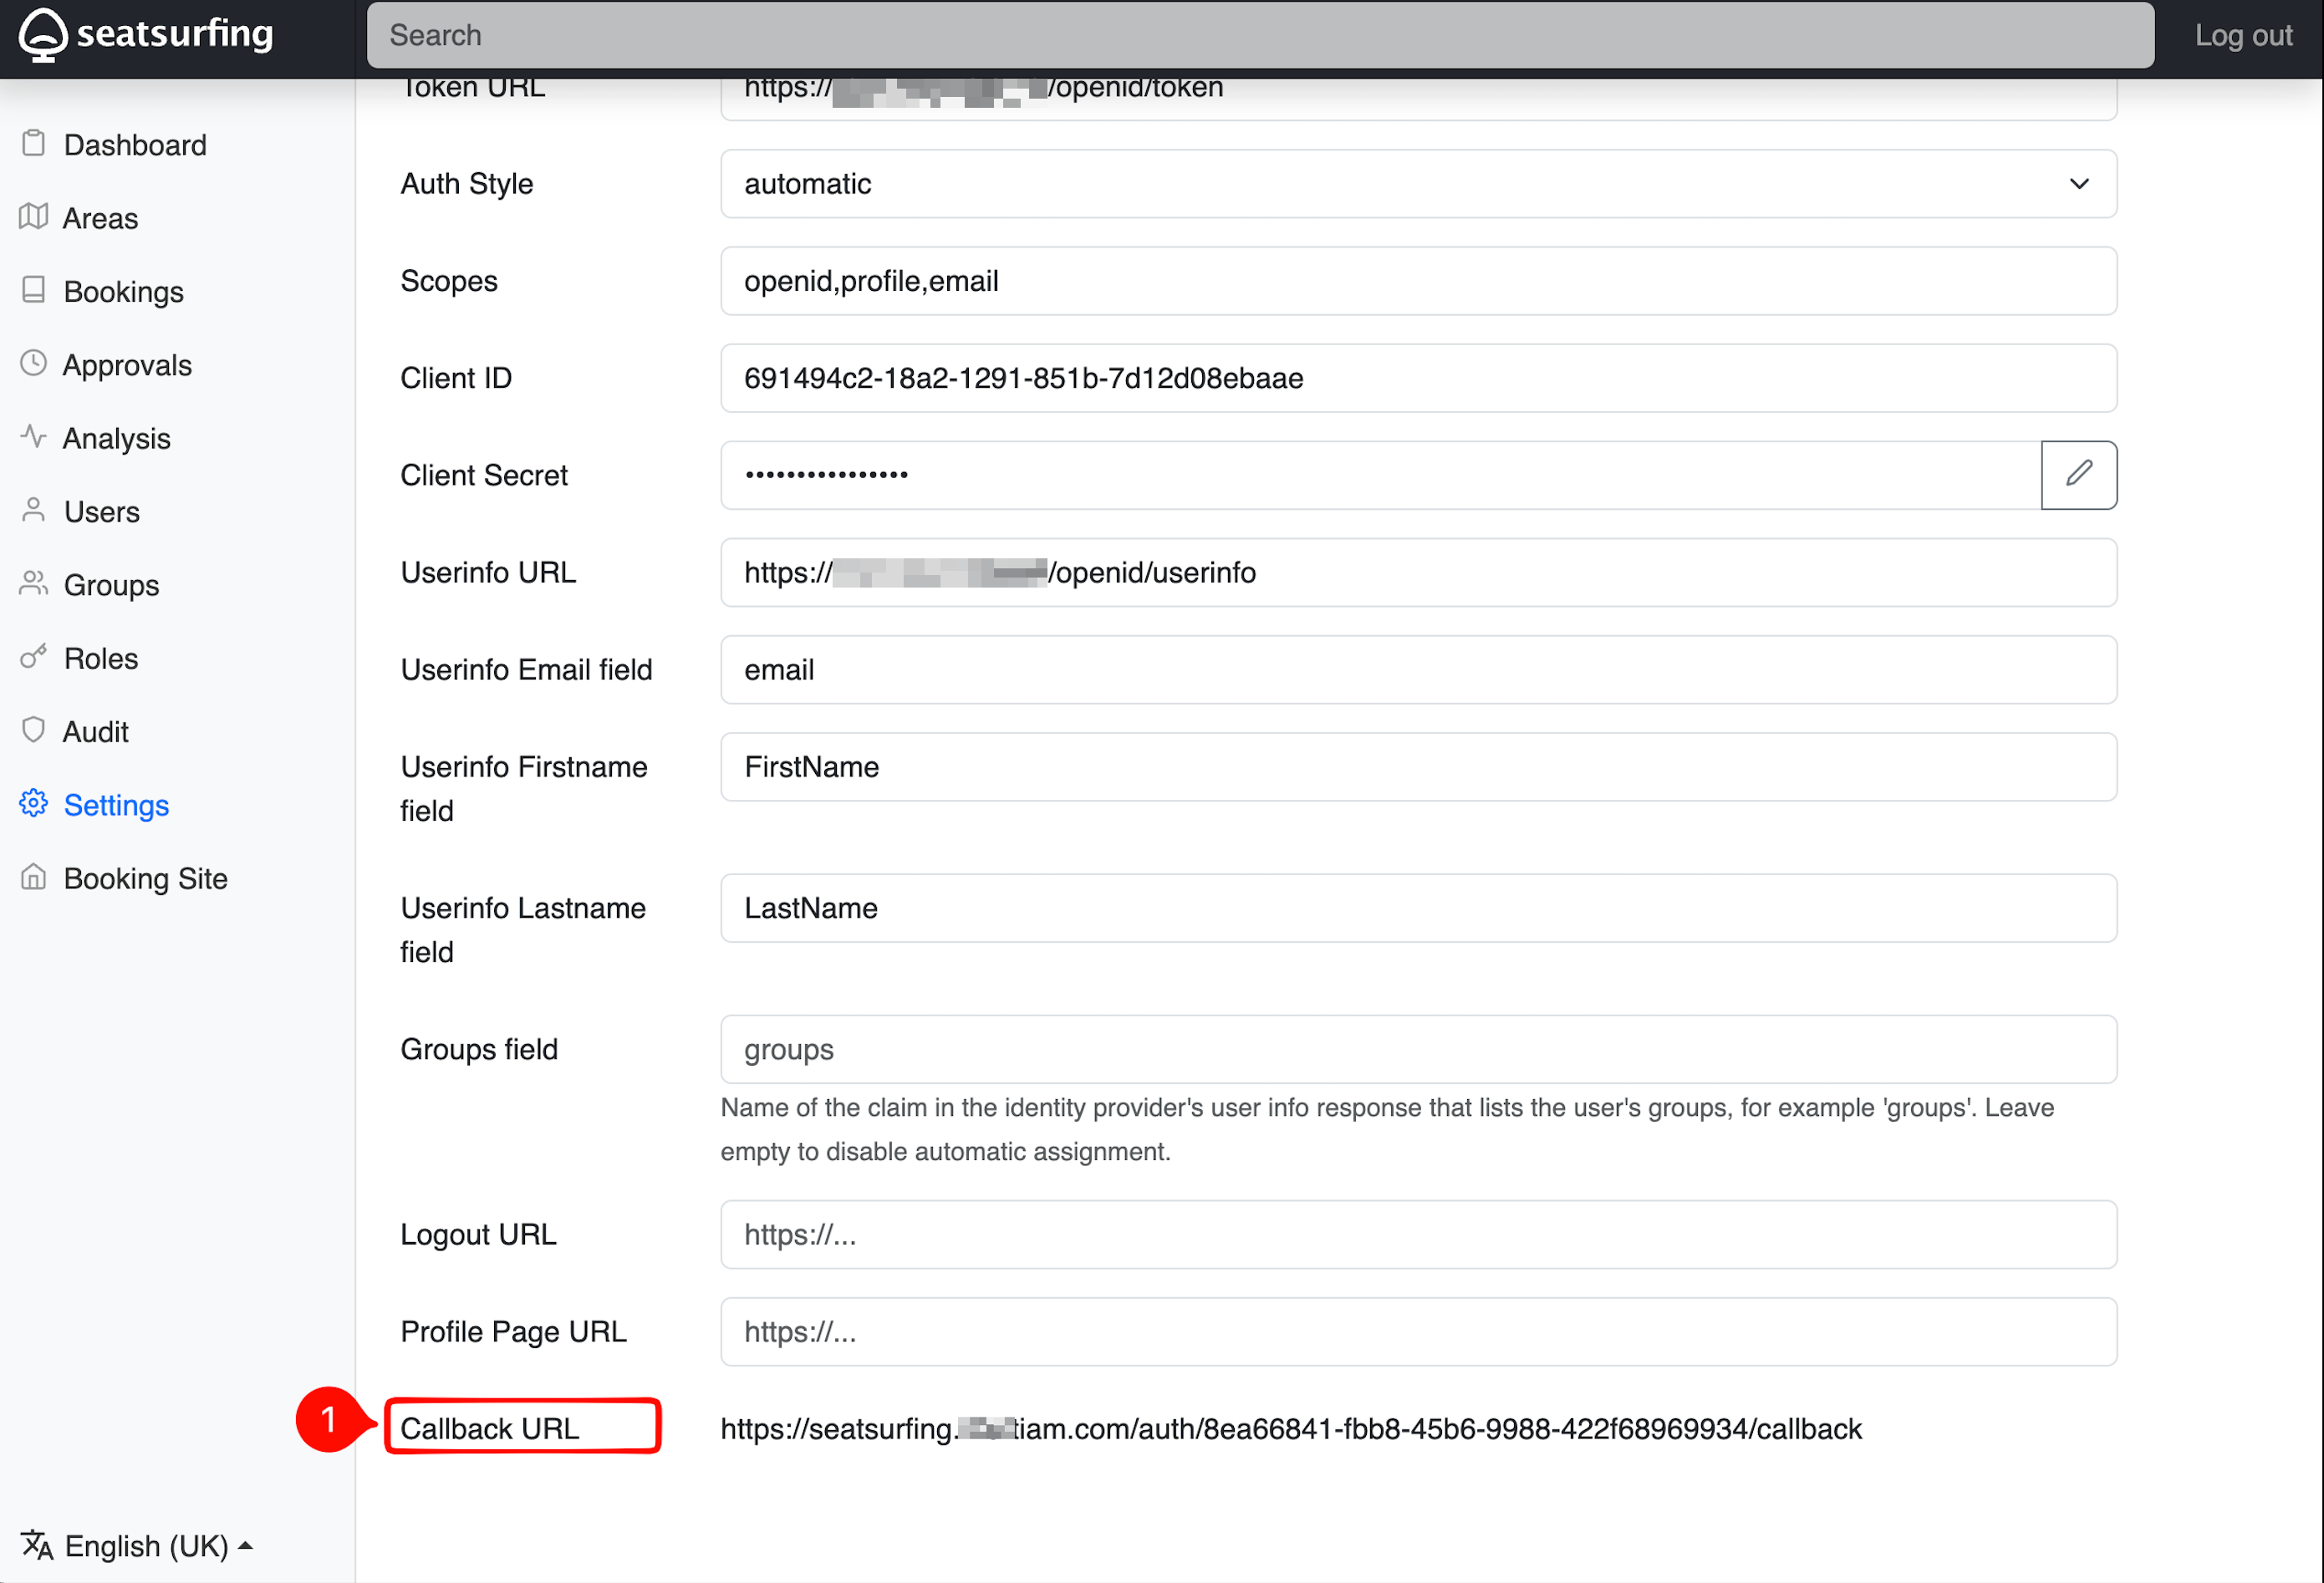The width and height of the screenshot is (2324, 1583).
Task: Click the callback URL text value
Action: point(1290,1428)
